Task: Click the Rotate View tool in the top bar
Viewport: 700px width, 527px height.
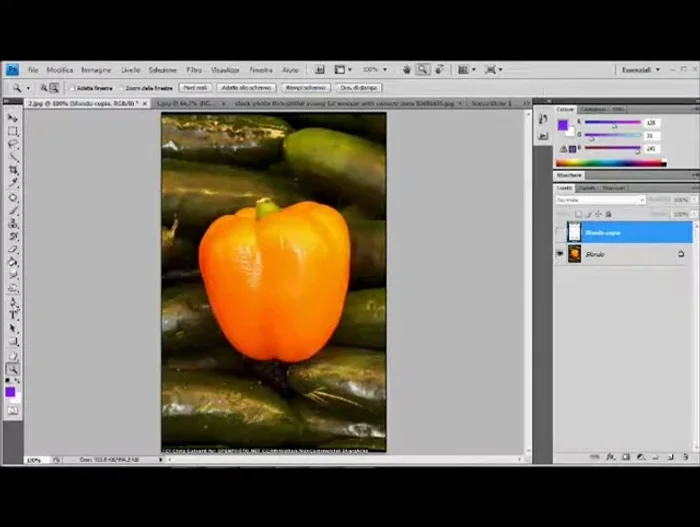Action: click(439, 70)
